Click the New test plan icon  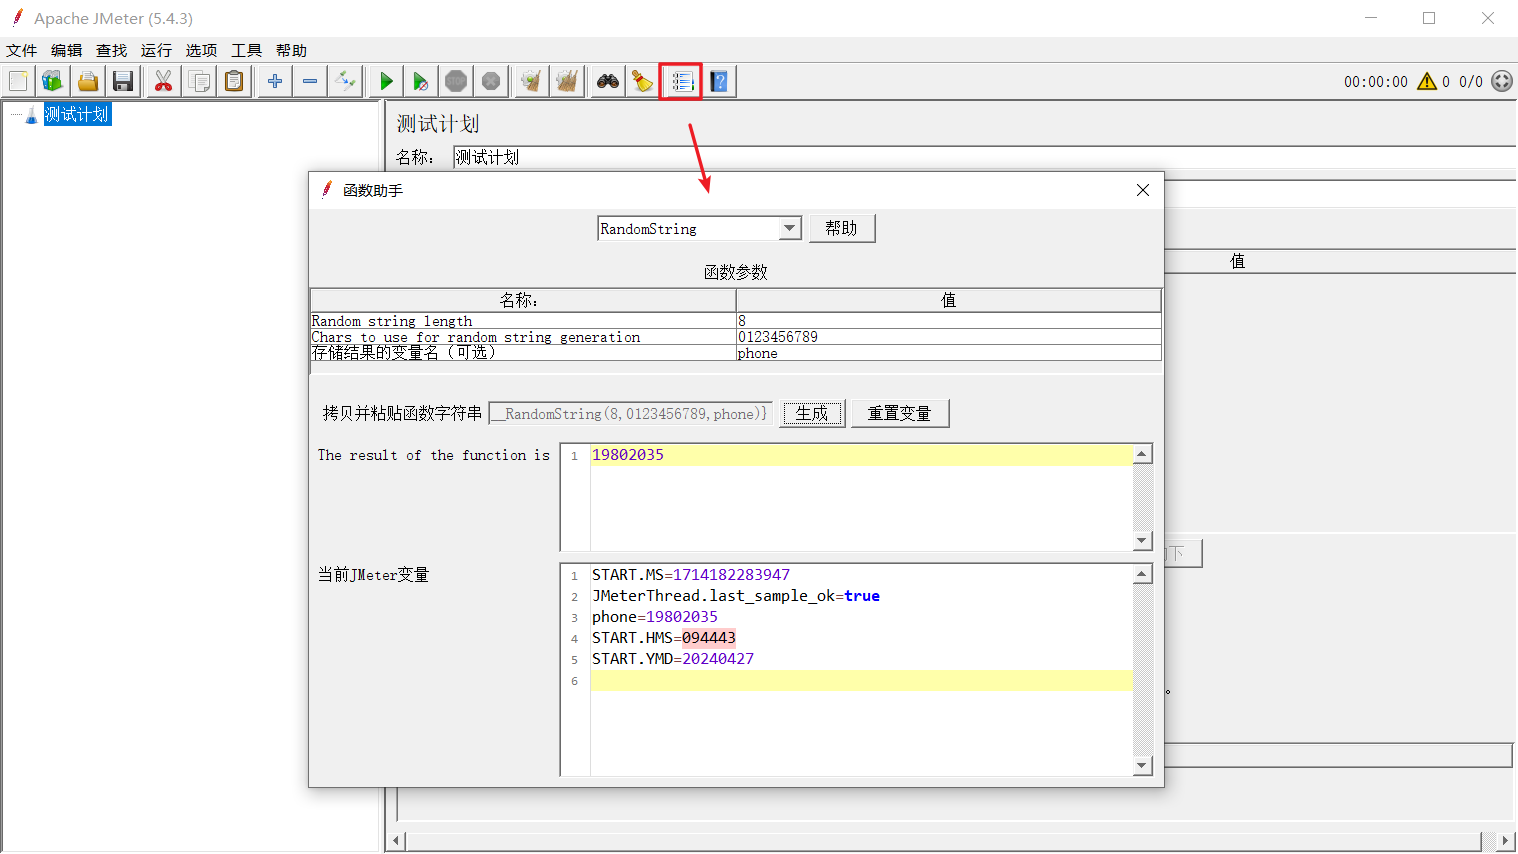19,81
